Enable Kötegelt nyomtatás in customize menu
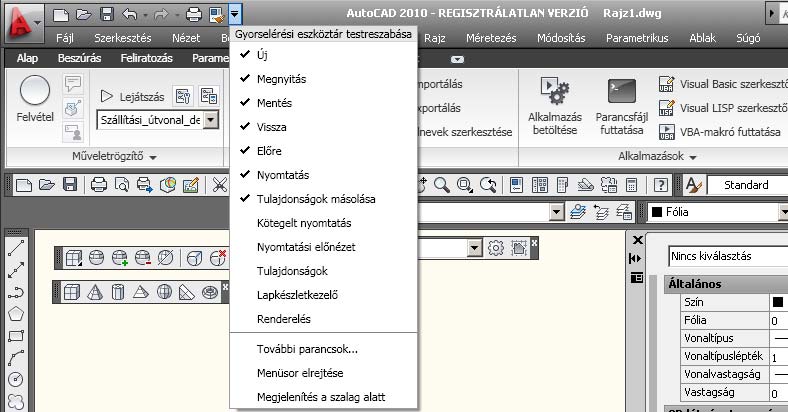The width and height of the screenshot is (788, 412). click(323, 223)
